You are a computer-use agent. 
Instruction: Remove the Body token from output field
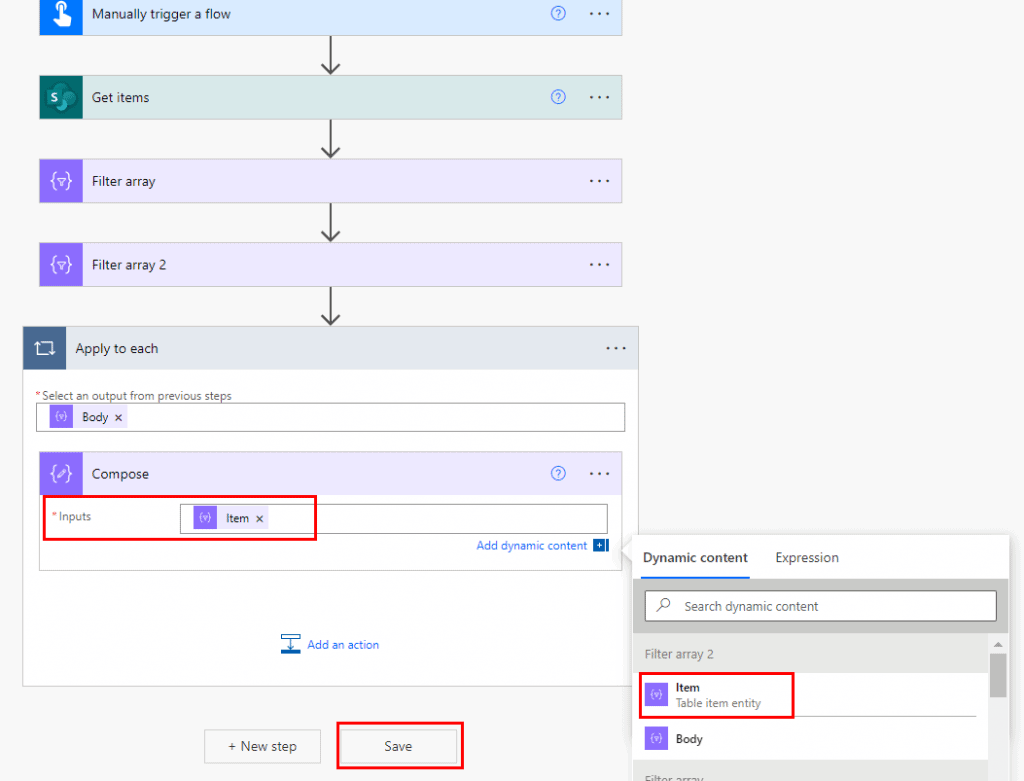click(x=118, y=418)
